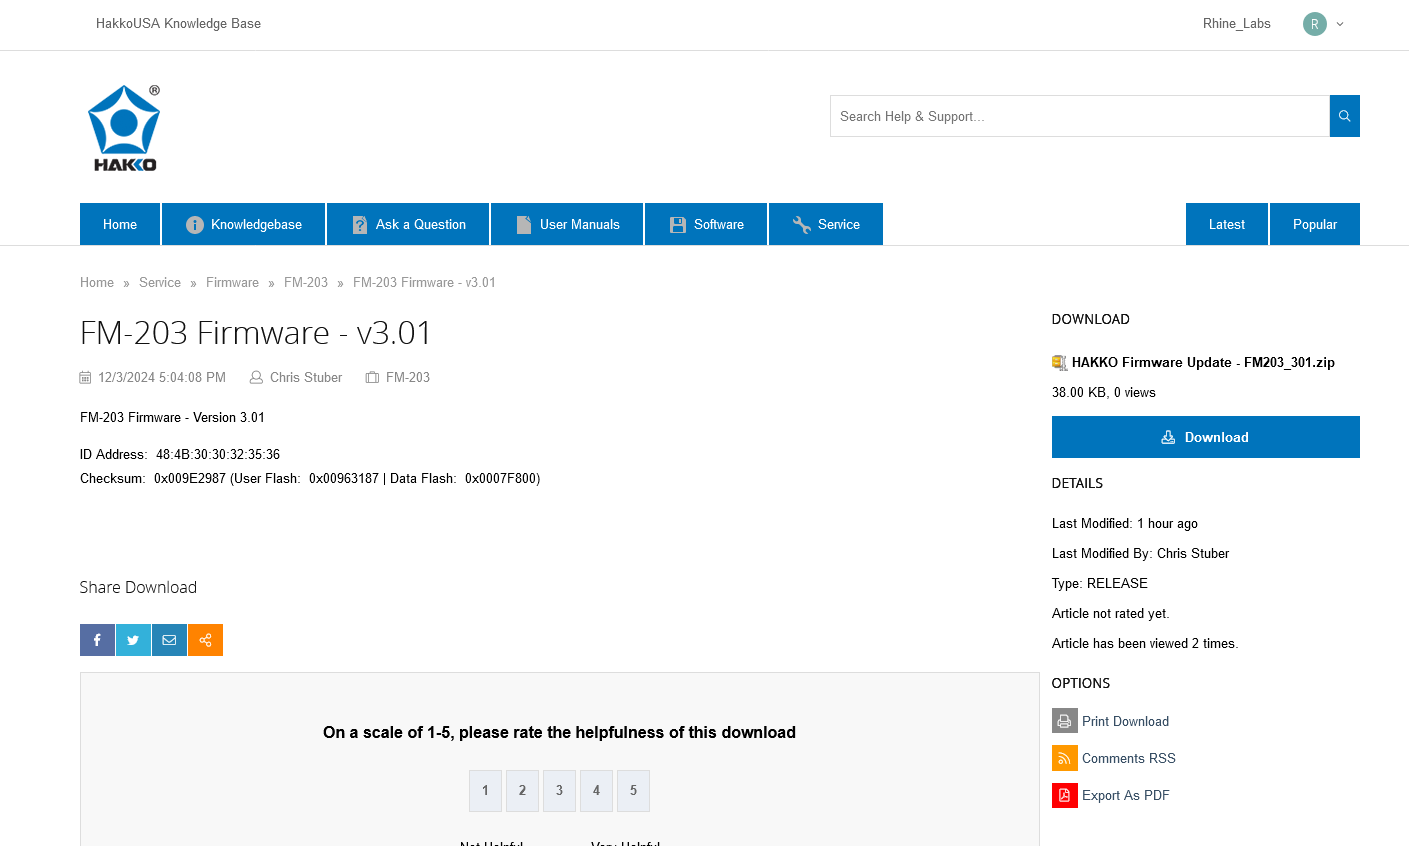
Task: Open the Ask a Question tab
Action: tap(408, 224)
